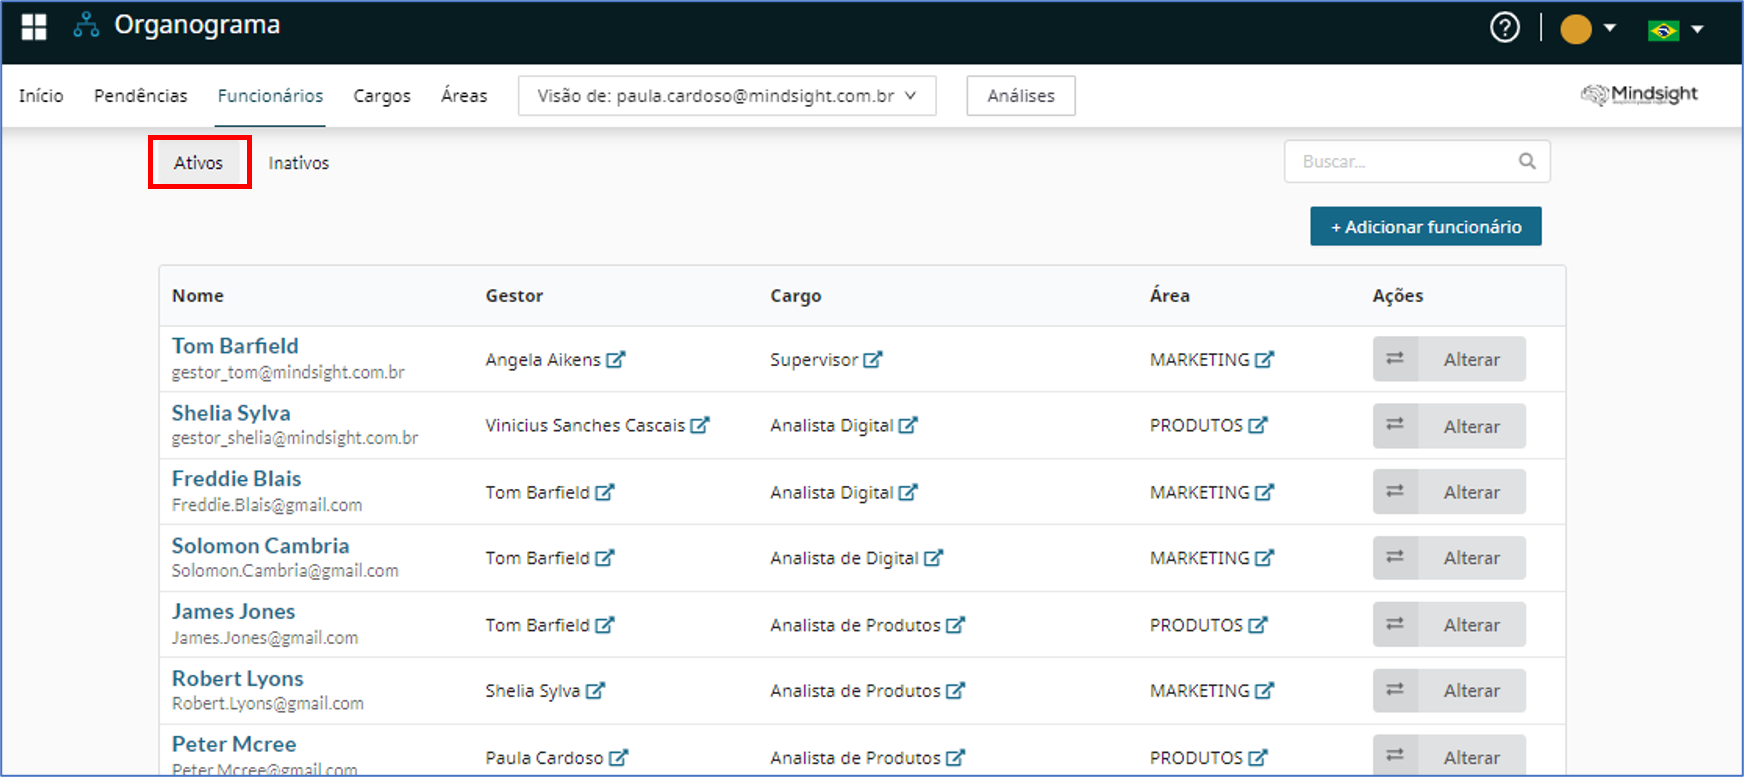Switch to the Ativos tab

199,162
